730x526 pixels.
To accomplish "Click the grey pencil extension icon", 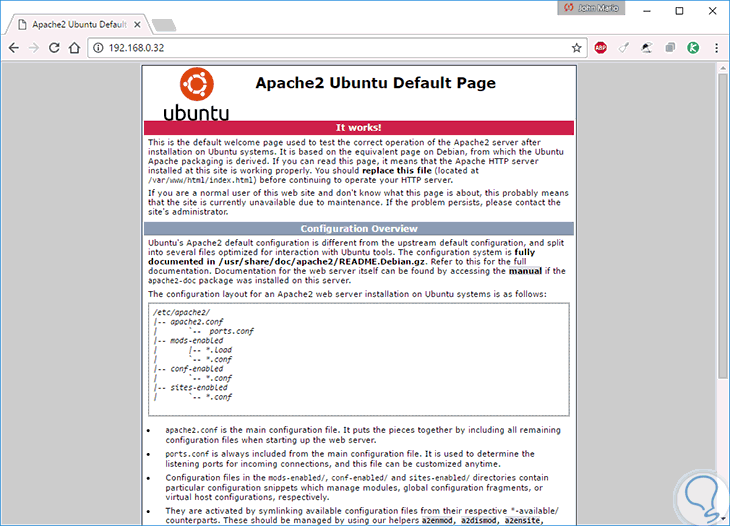I will coord(624,47).
